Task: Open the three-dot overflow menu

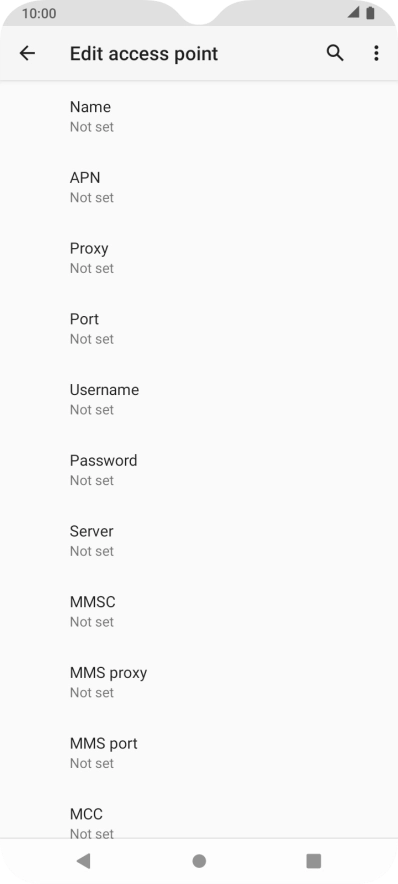Action: click(x=376, y=54)
